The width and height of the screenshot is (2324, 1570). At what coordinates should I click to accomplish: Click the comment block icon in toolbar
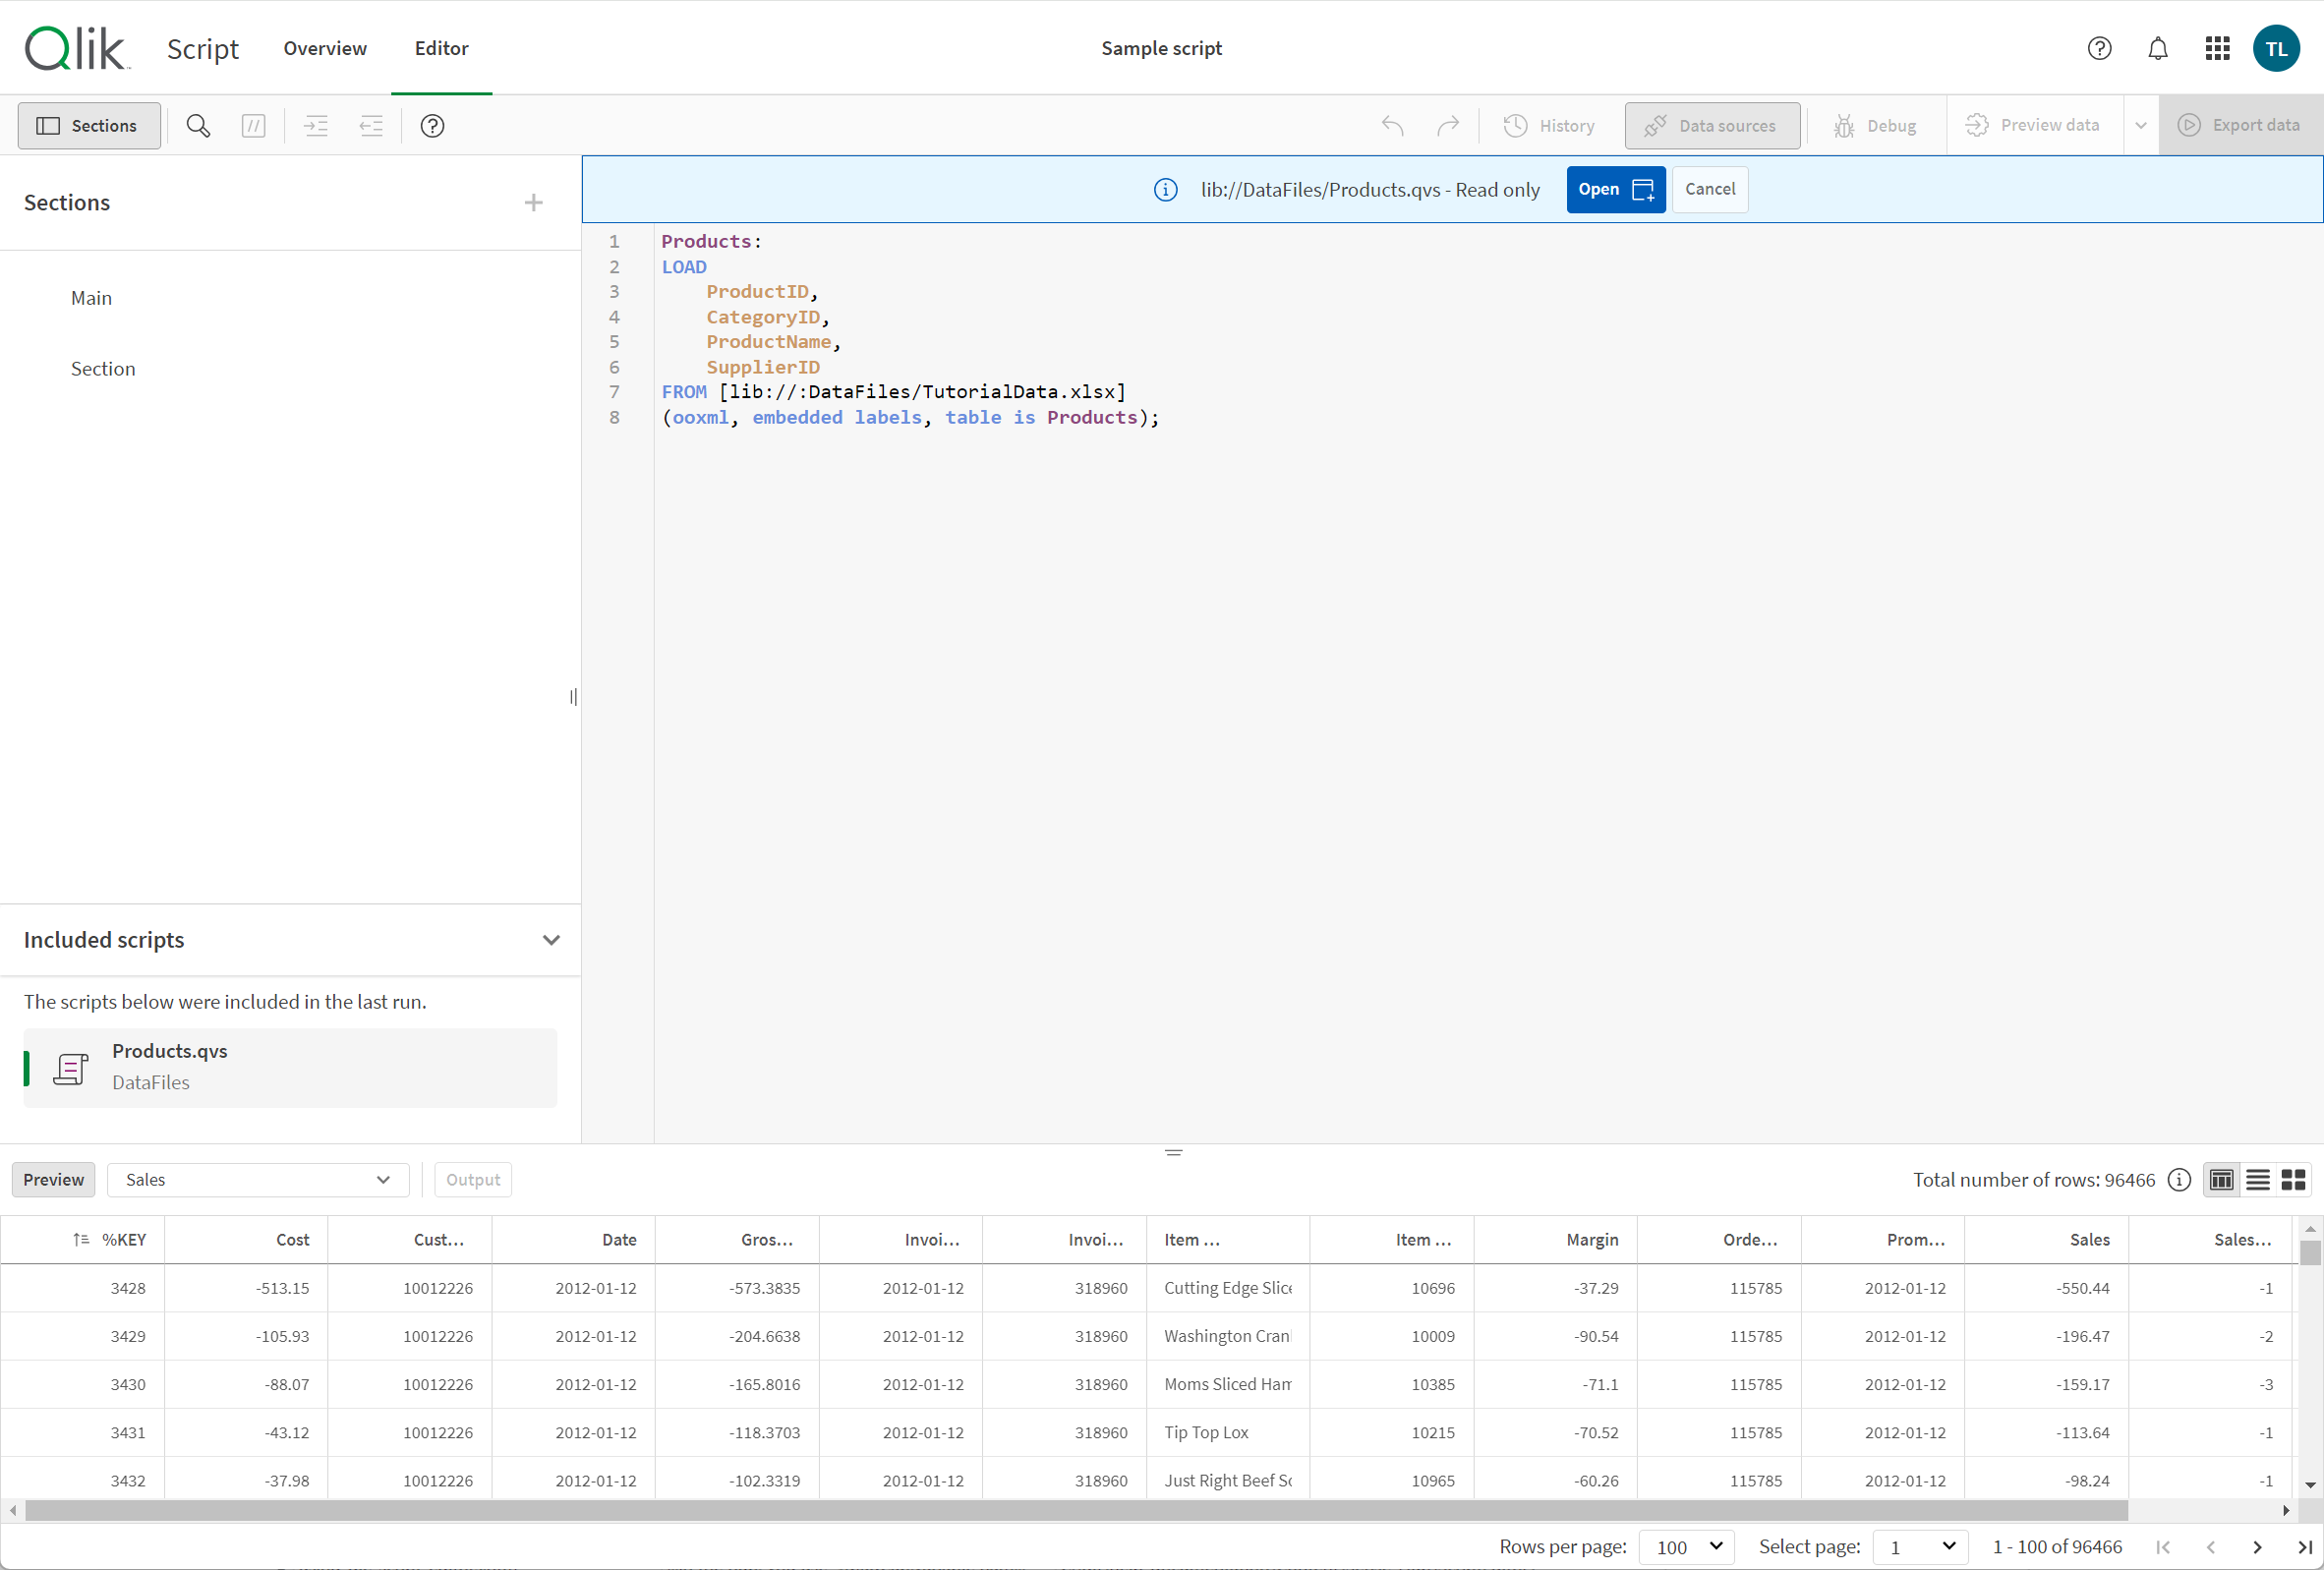pyautogui.click(x=254, y=125)
